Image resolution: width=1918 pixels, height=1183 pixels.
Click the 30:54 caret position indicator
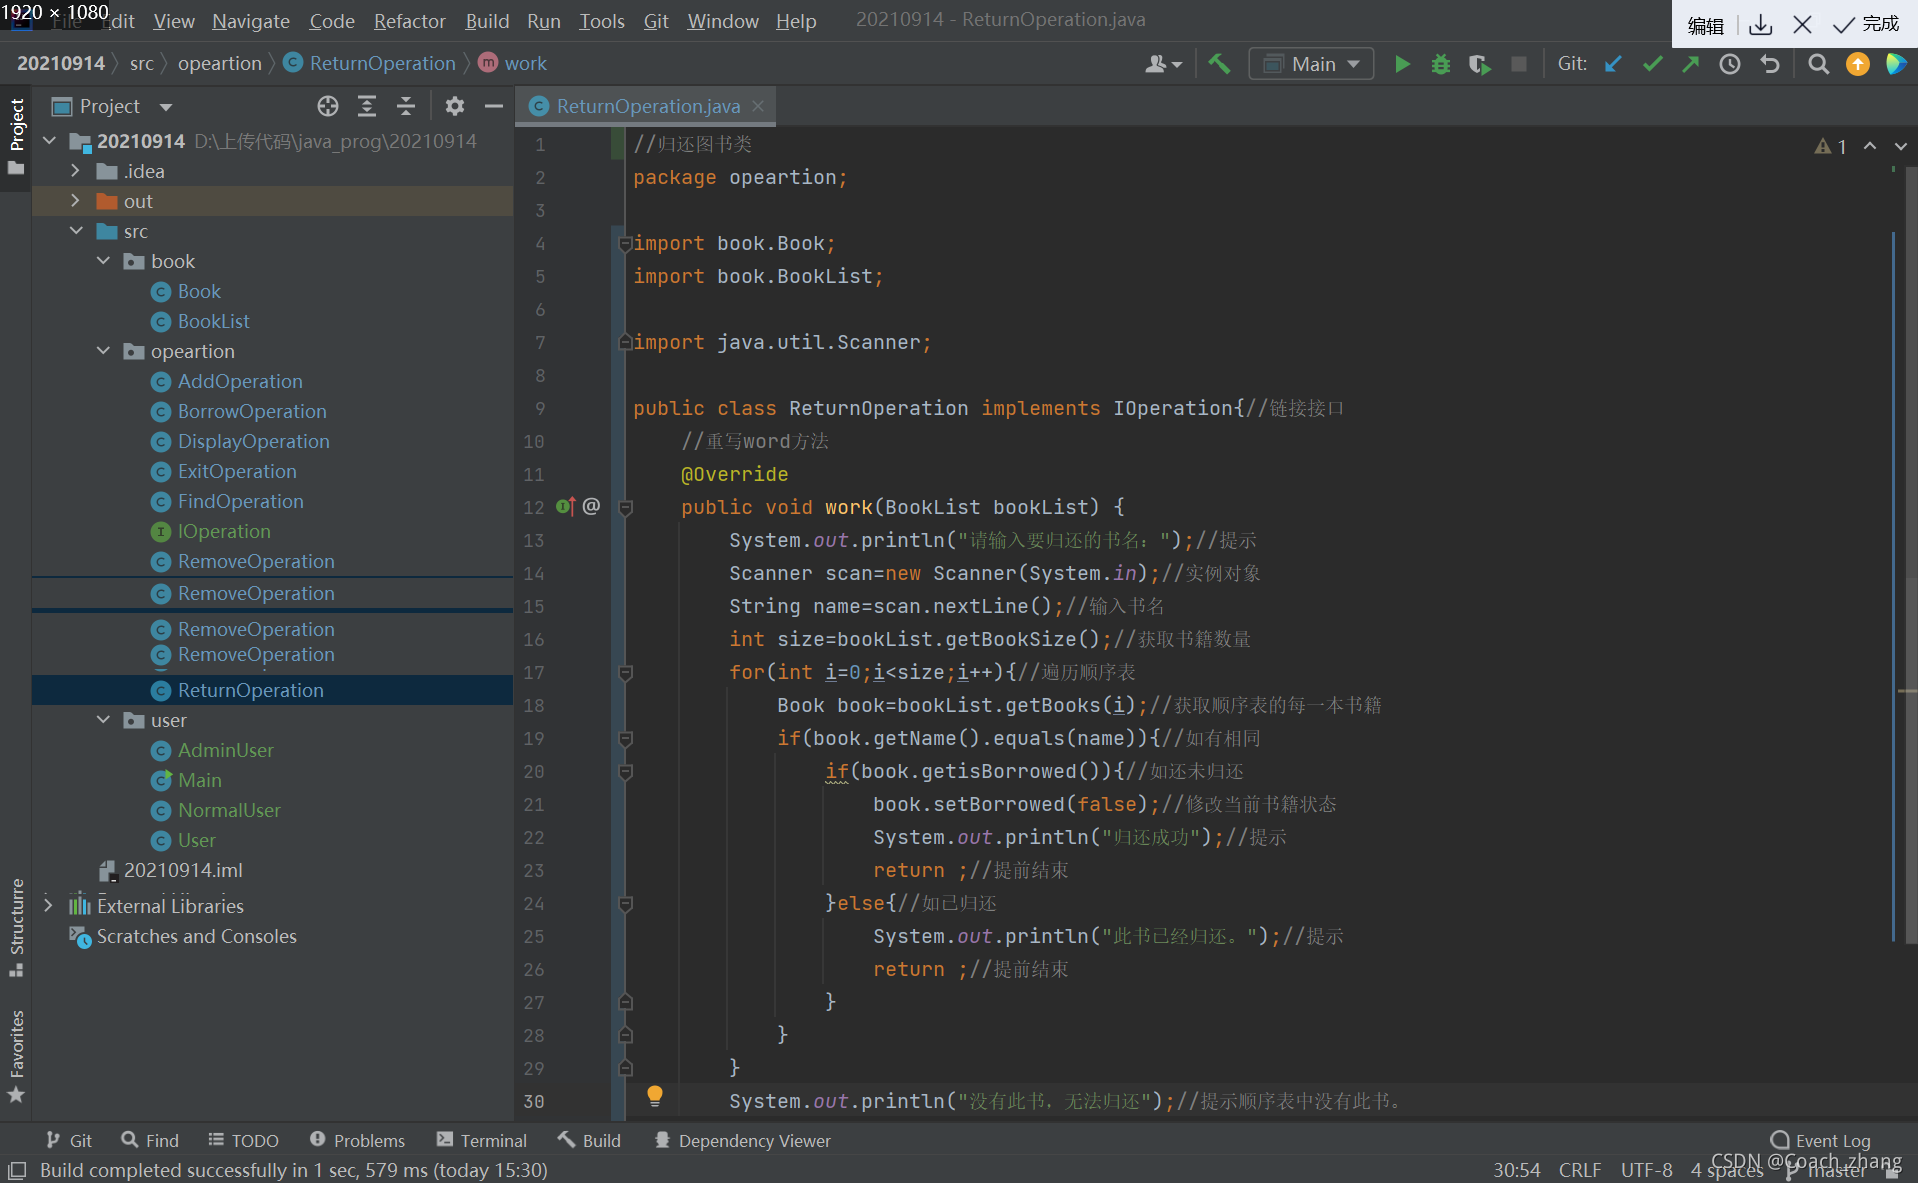click(1516, 1170)
